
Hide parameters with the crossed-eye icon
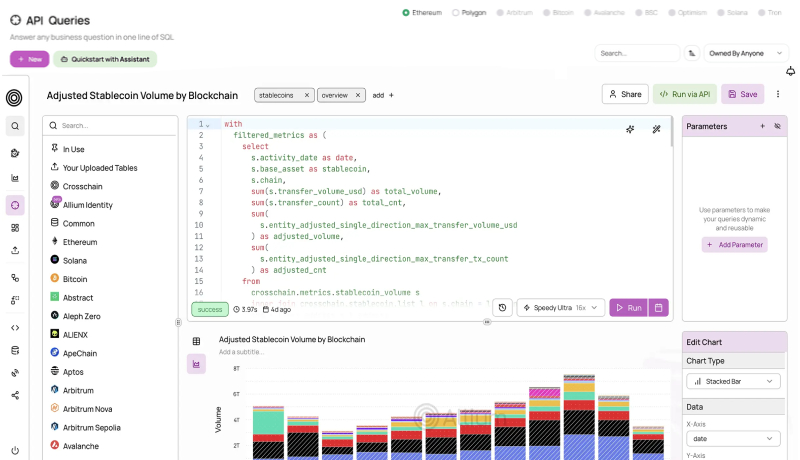tap(777, 127)
